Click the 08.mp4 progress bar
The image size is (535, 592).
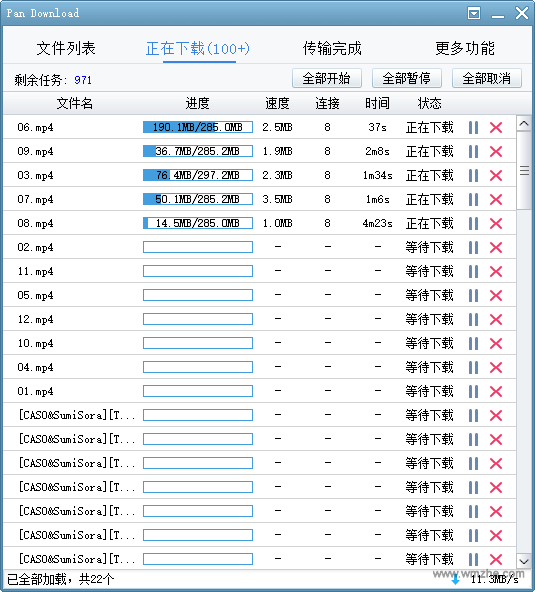click(x=198, y=223)
